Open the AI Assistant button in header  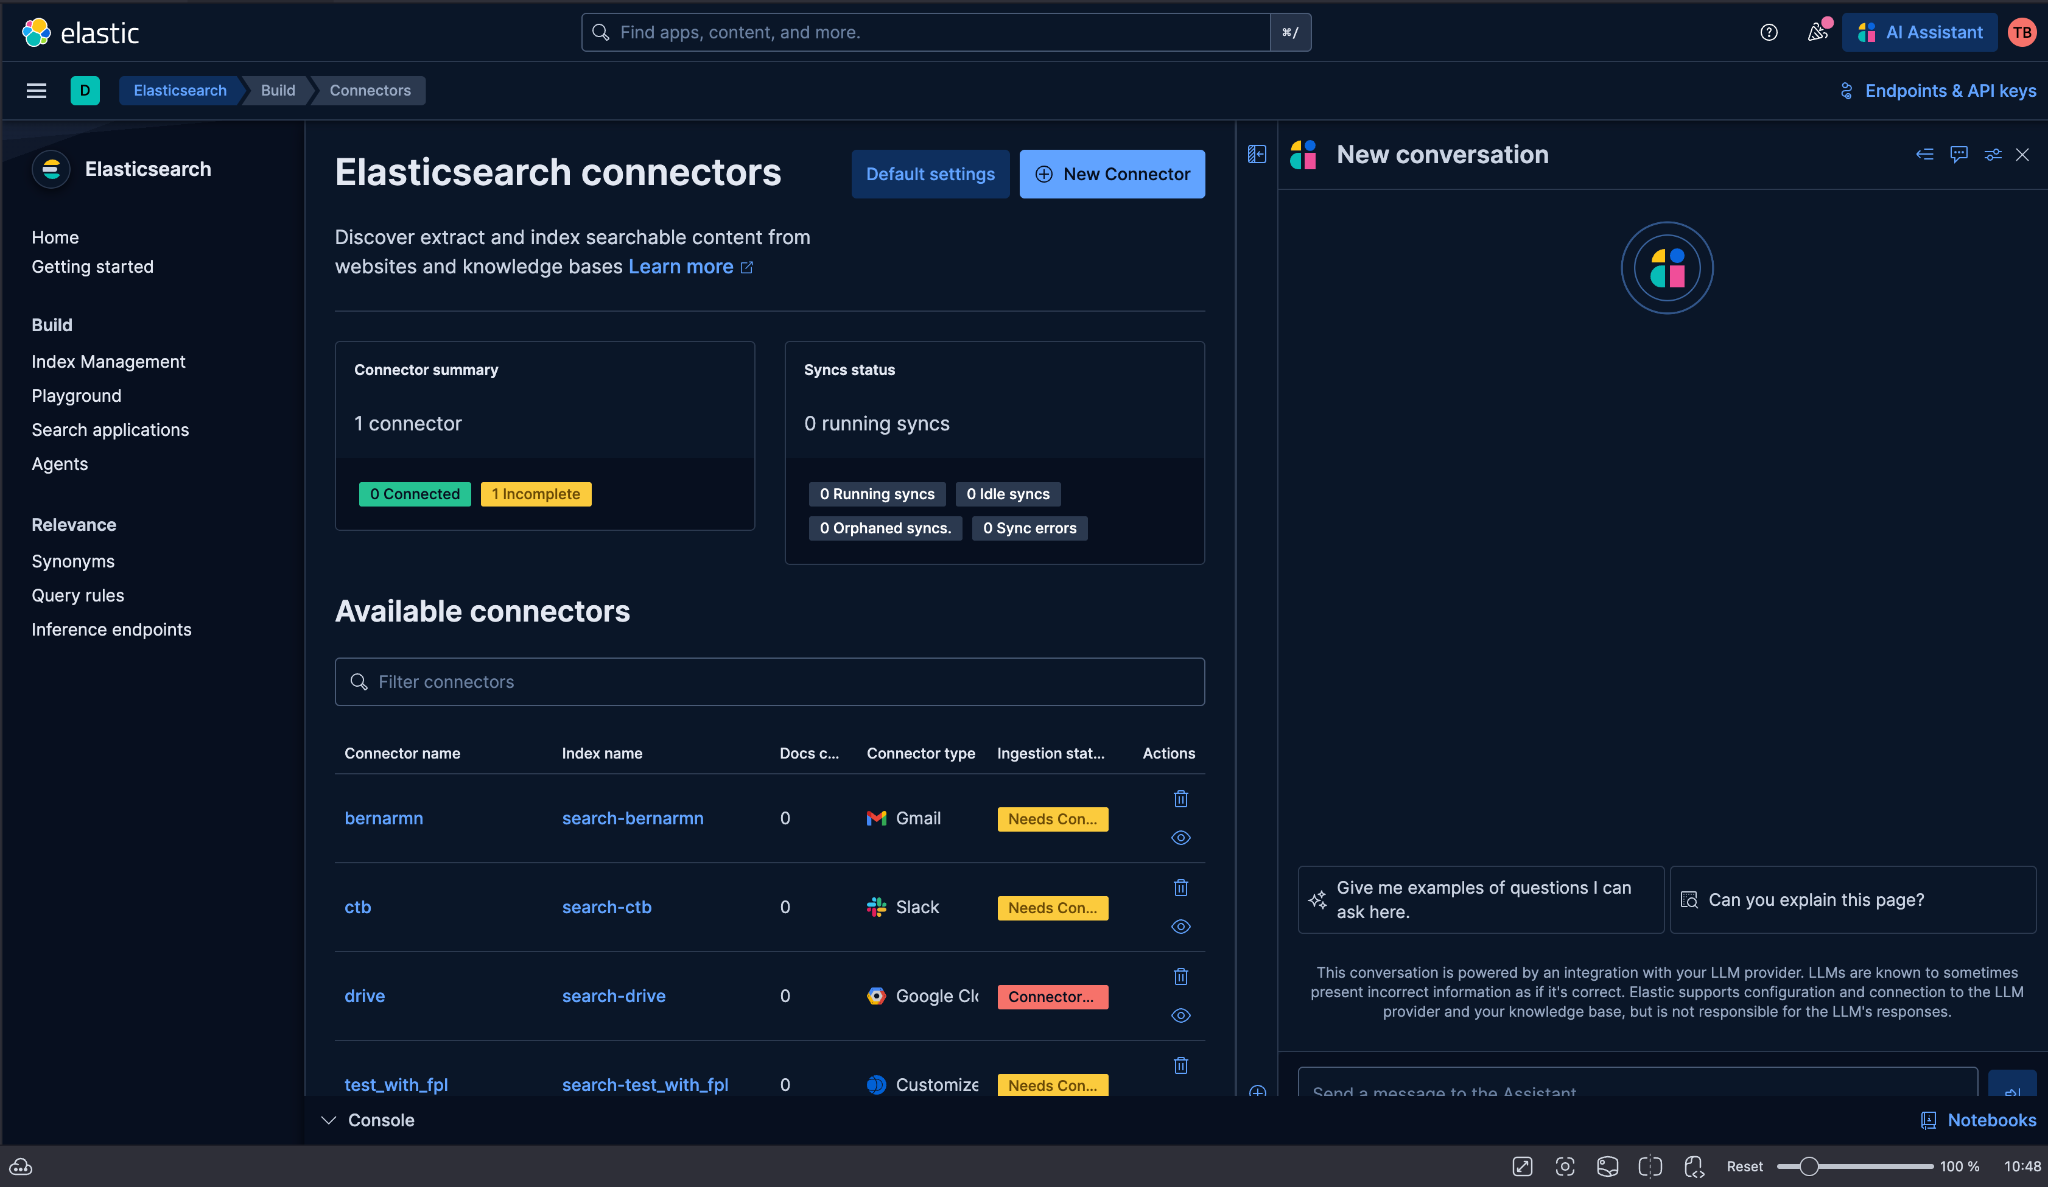(1920, 32)
